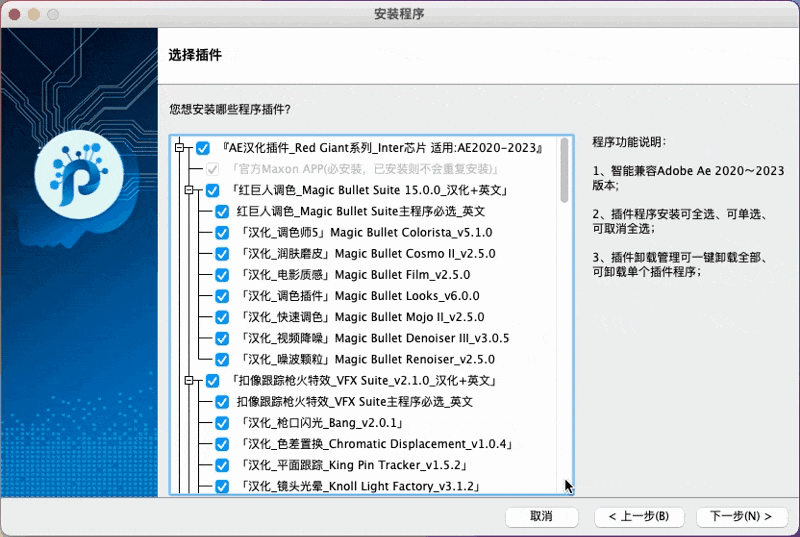Uncheck the VFX Suite主程序必选_英文 checkbox

pyautogui.click(x=222, y=402)
